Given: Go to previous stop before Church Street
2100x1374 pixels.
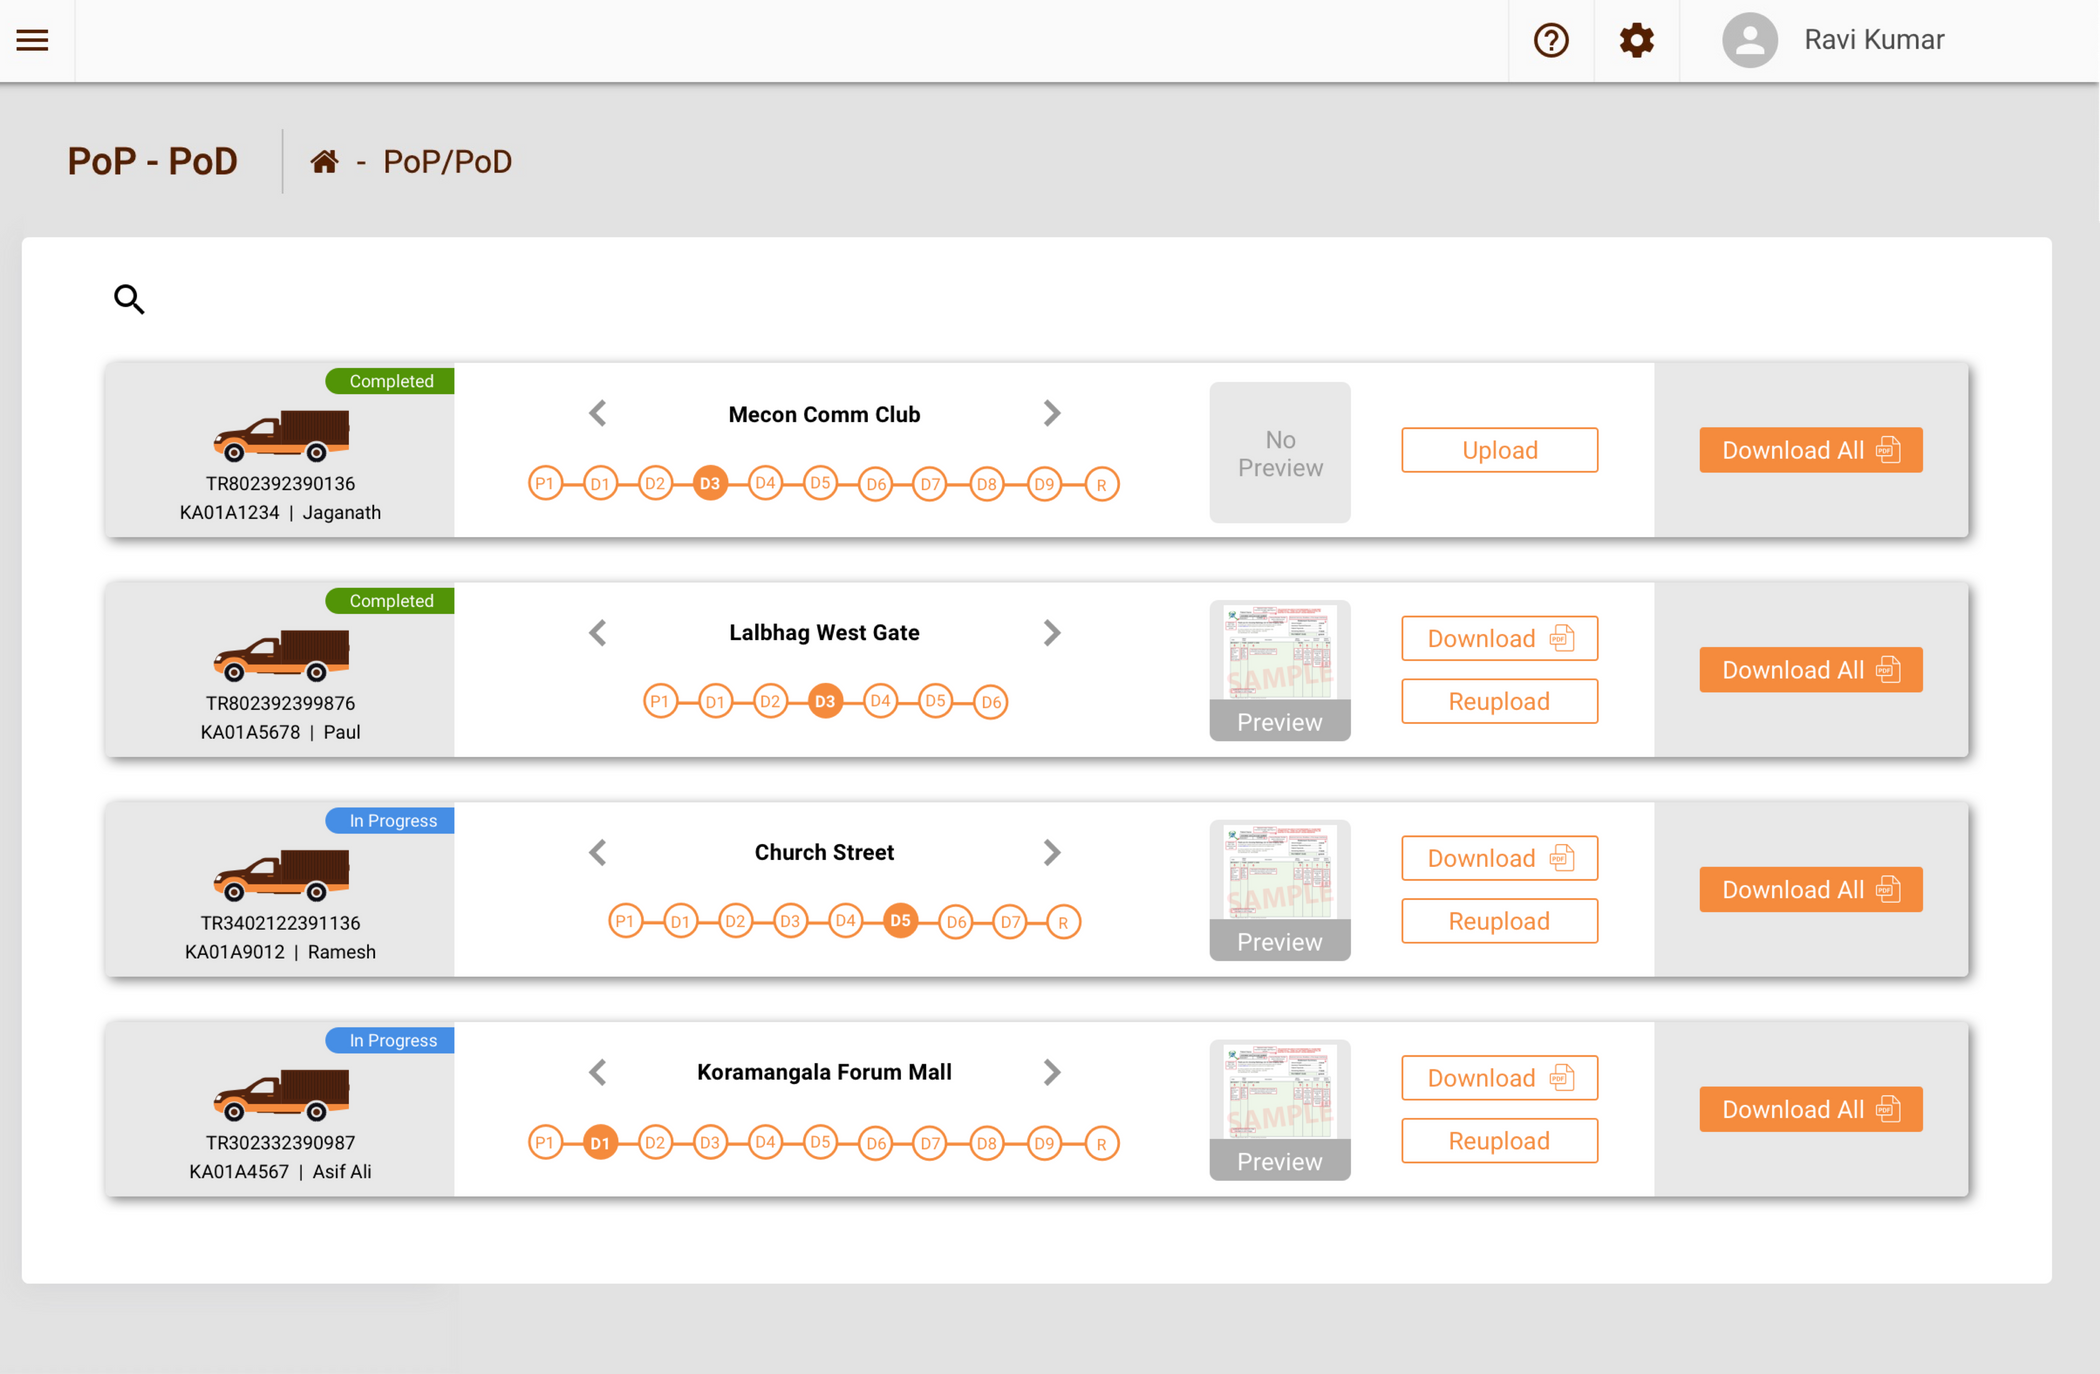Looking at the screenshot, I should pyautogui.click(x=598, y=853).
